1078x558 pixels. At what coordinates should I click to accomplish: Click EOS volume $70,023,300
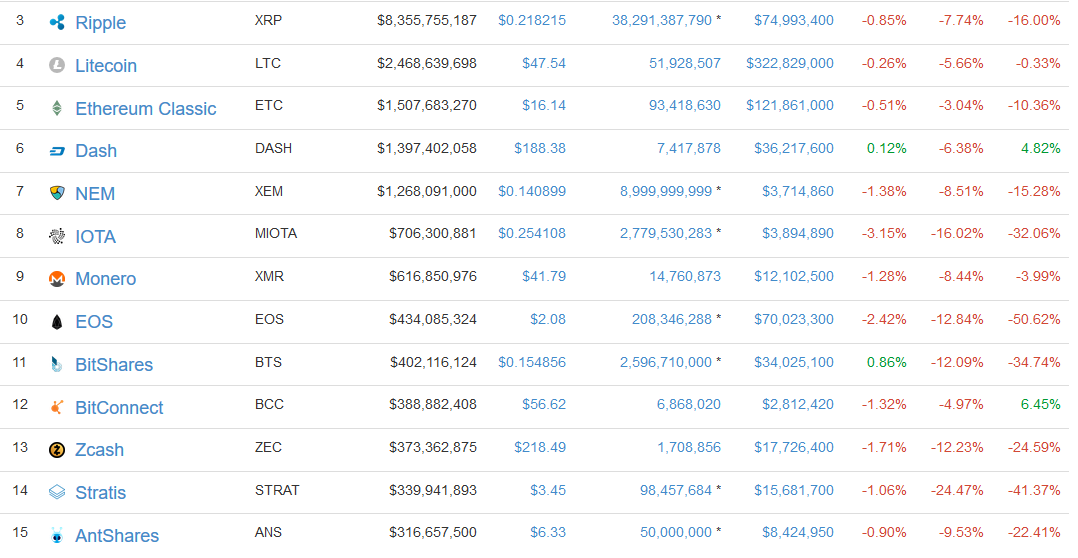click(x=794, y=320)
